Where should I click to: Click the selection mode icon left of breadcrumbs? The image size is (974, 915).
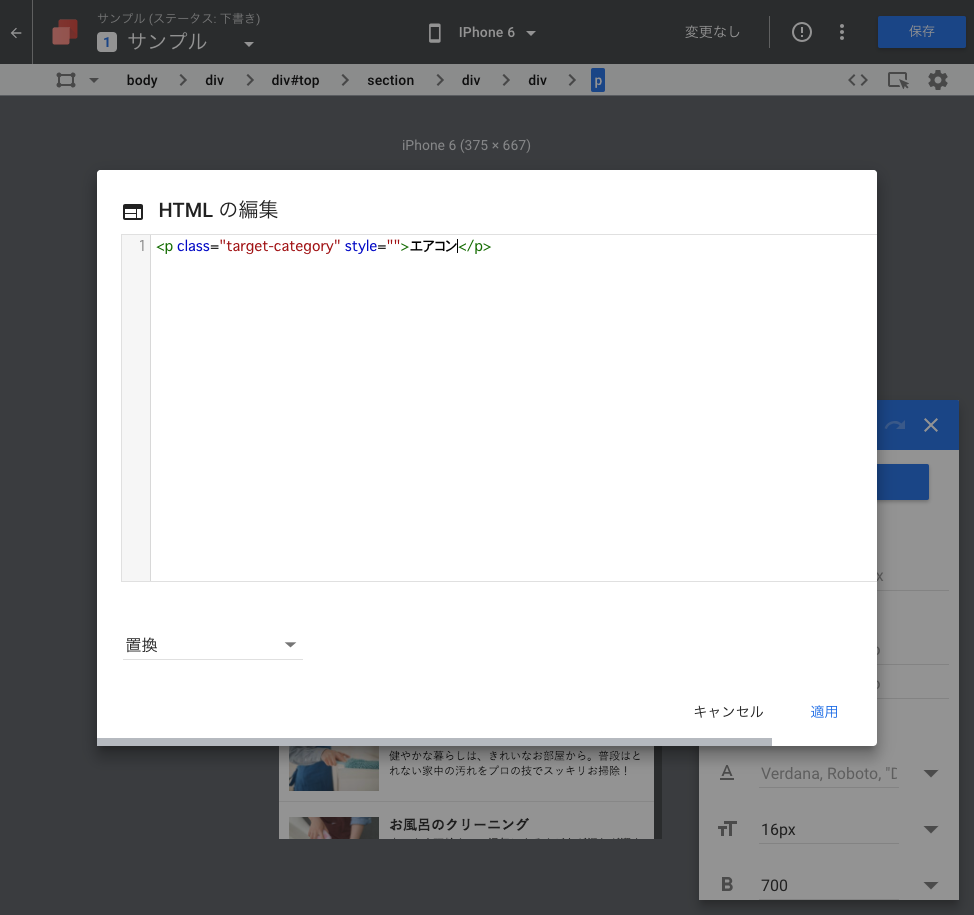click(67, 79)
